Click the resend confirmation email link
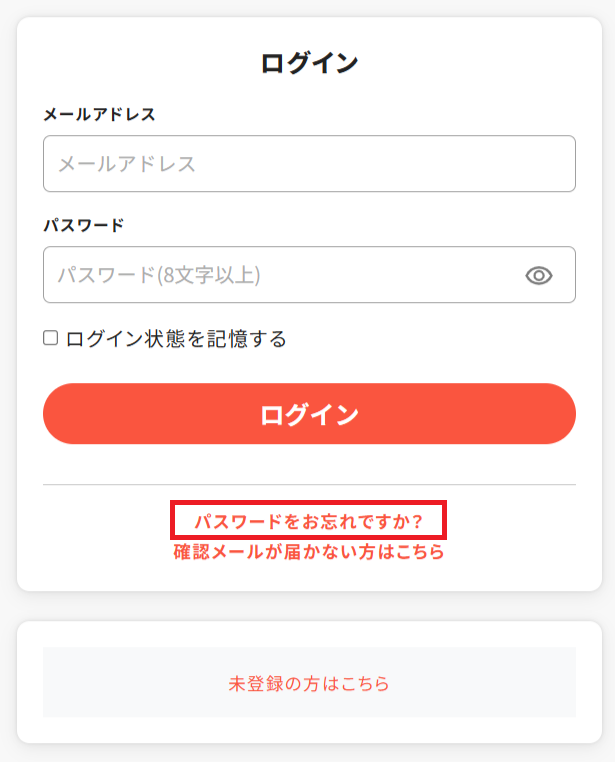615x762 pixels. pyautogui.click(x=308, y=551)
